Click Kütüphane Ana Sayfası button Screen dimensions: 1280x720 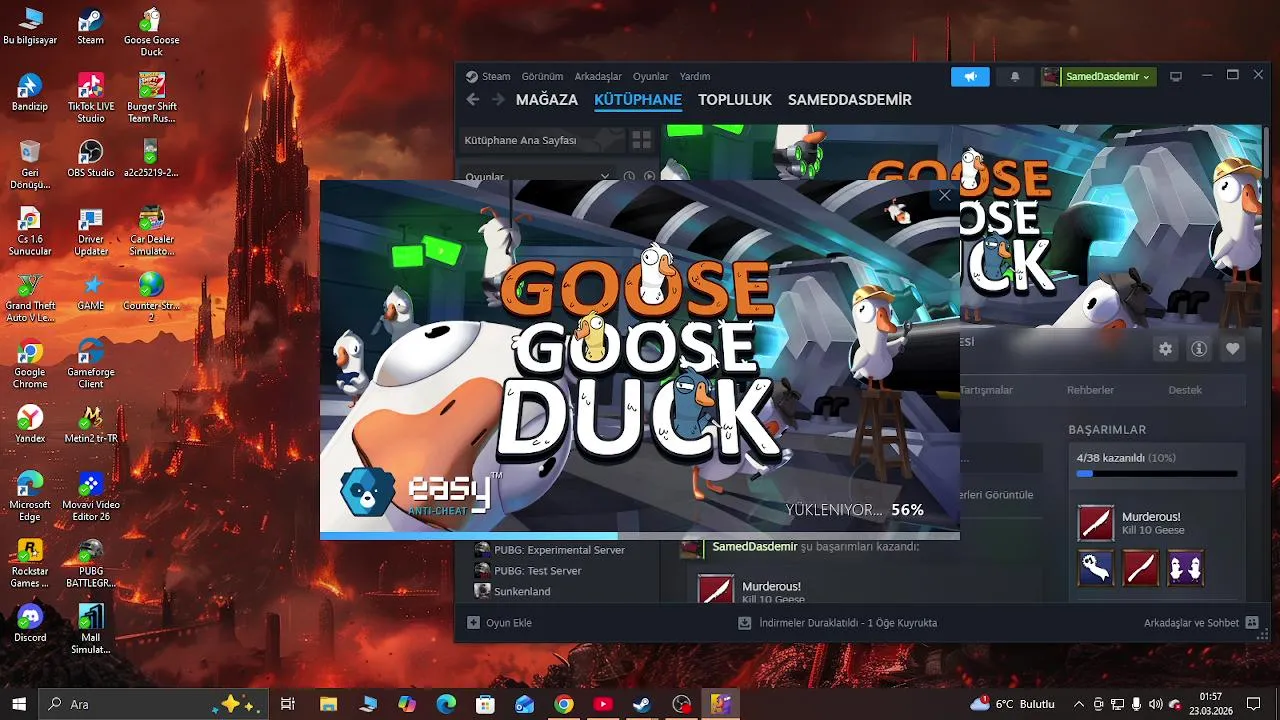pos(541,140)
